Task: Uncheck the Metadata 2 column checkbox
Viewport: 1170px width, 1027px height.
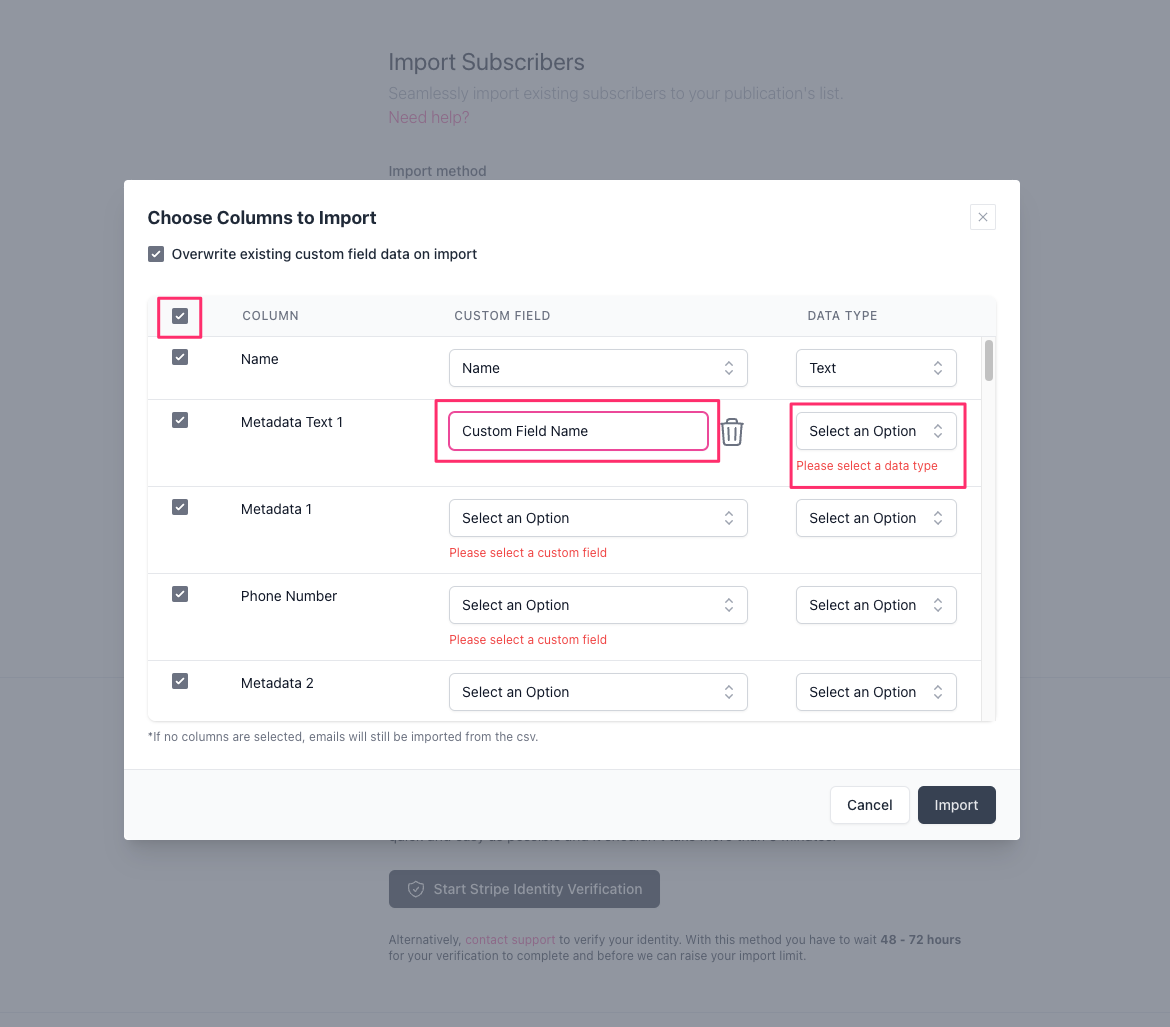Action: point(180,681)
